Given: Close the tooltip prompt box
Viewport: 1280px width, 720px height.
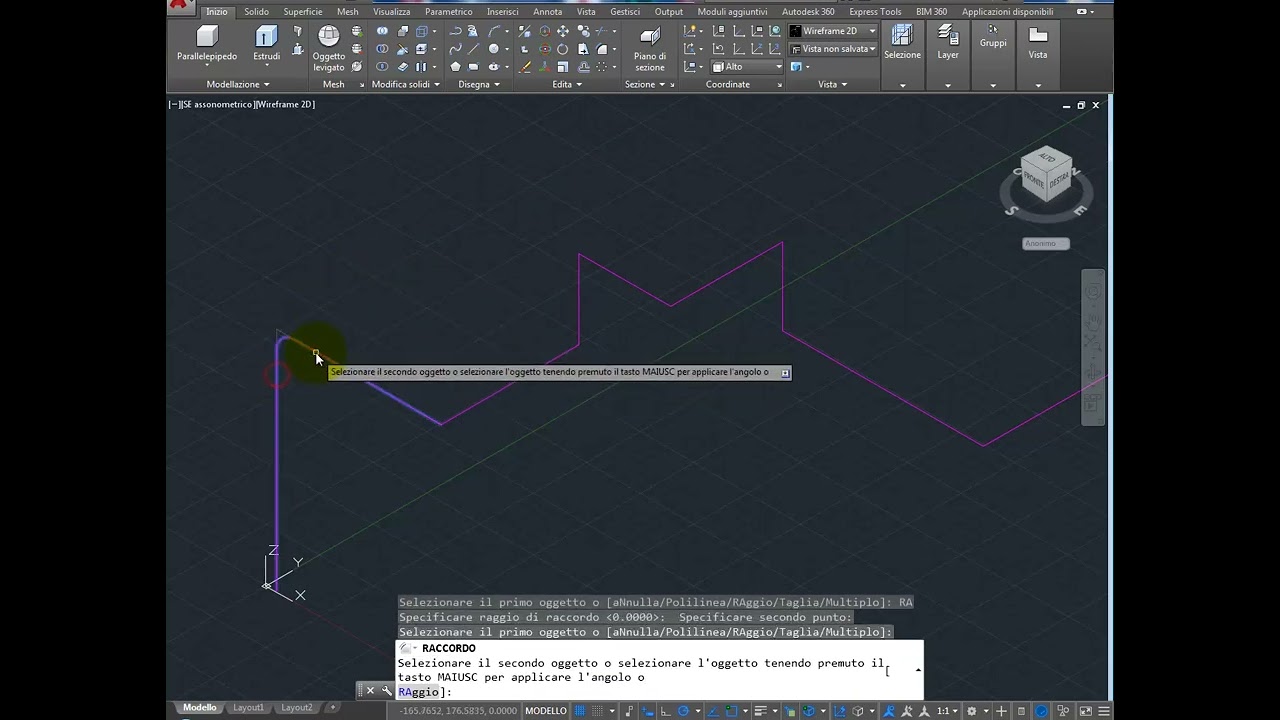Looking at the screenshot, I should tap(785, 373).
